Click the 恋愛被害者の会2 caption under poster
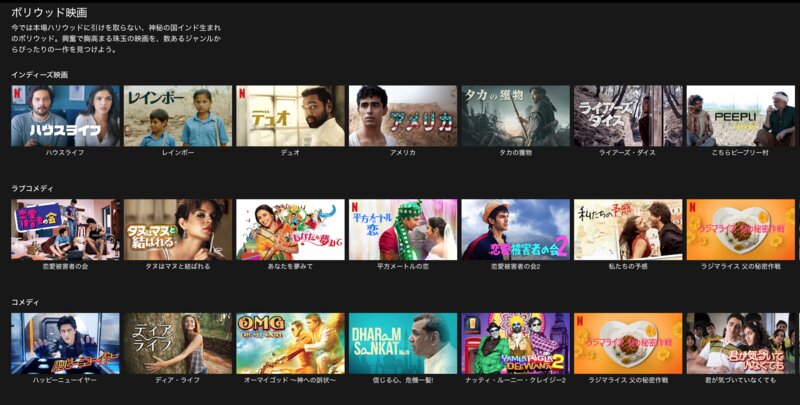800x405 pixels. pyautogui.click(x=515, y=266)
